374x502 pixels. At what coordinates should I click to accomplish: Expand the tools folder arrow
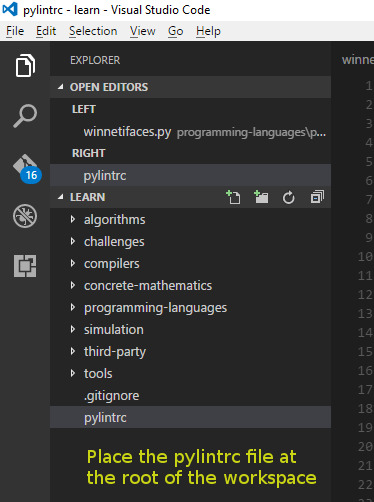tap(73, 373)
